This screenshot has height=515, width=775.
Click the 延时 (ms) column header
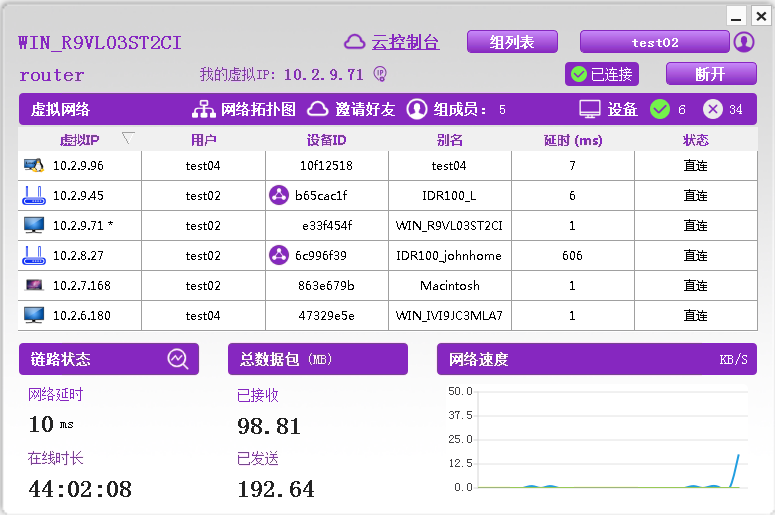click(x=572, y=140)
